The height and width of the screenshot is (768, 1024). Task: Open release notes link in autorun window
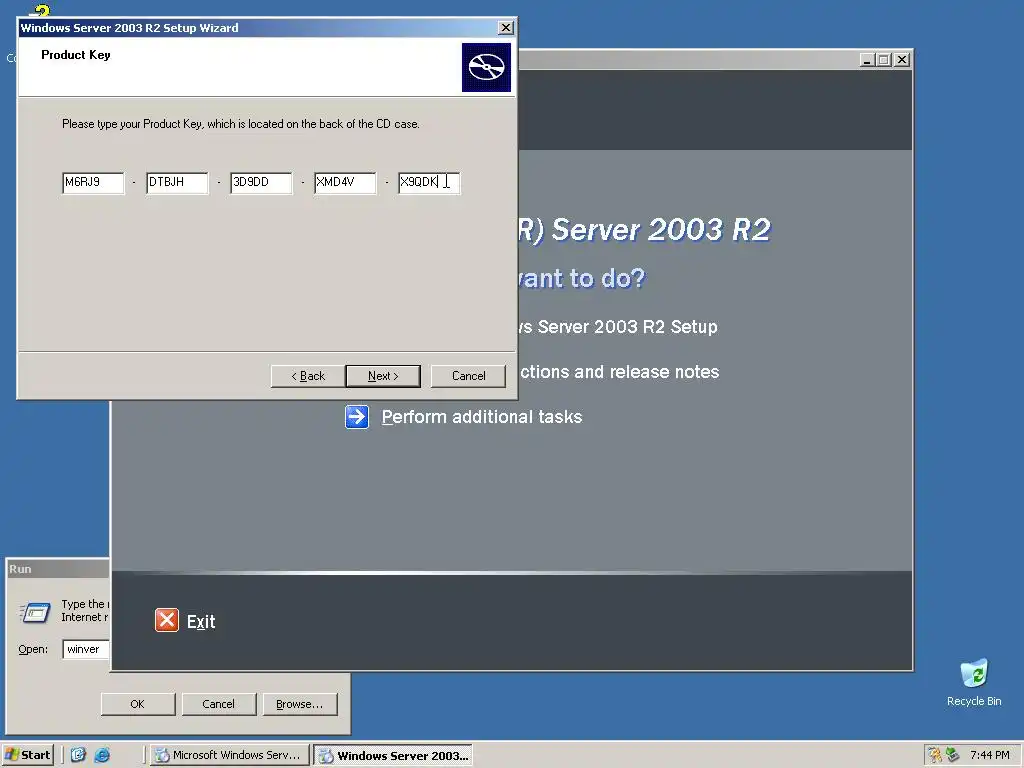point(619,372)
